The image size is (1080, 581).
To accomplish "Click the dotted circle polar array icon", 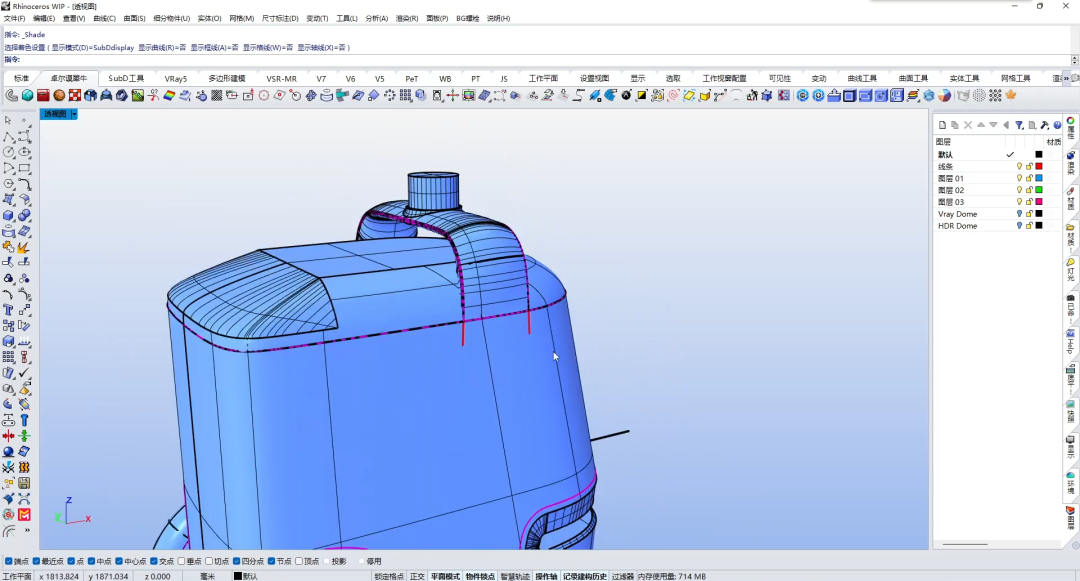I will pyautogui.click(x=390, y=96).
